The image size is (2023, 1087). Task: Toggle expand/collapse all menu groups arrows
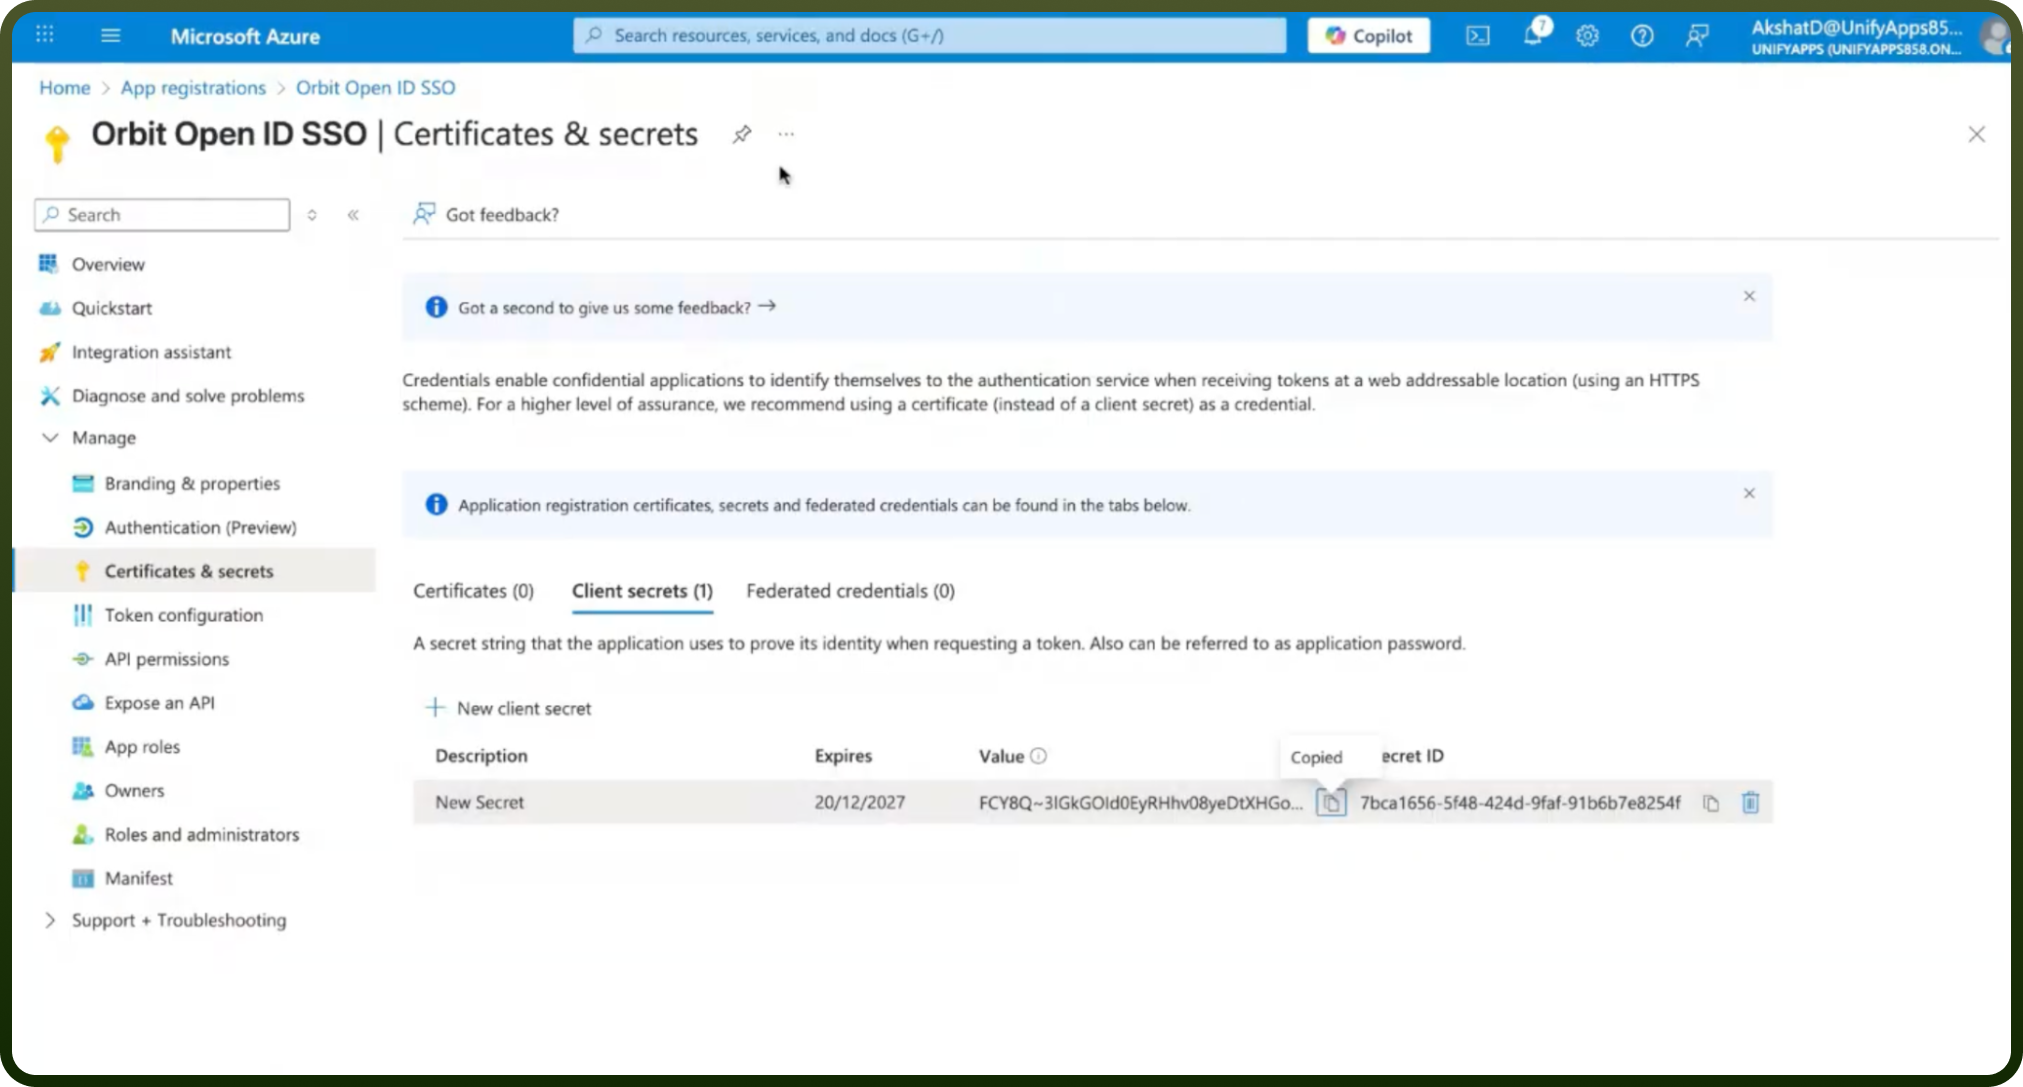coord(312,215)
